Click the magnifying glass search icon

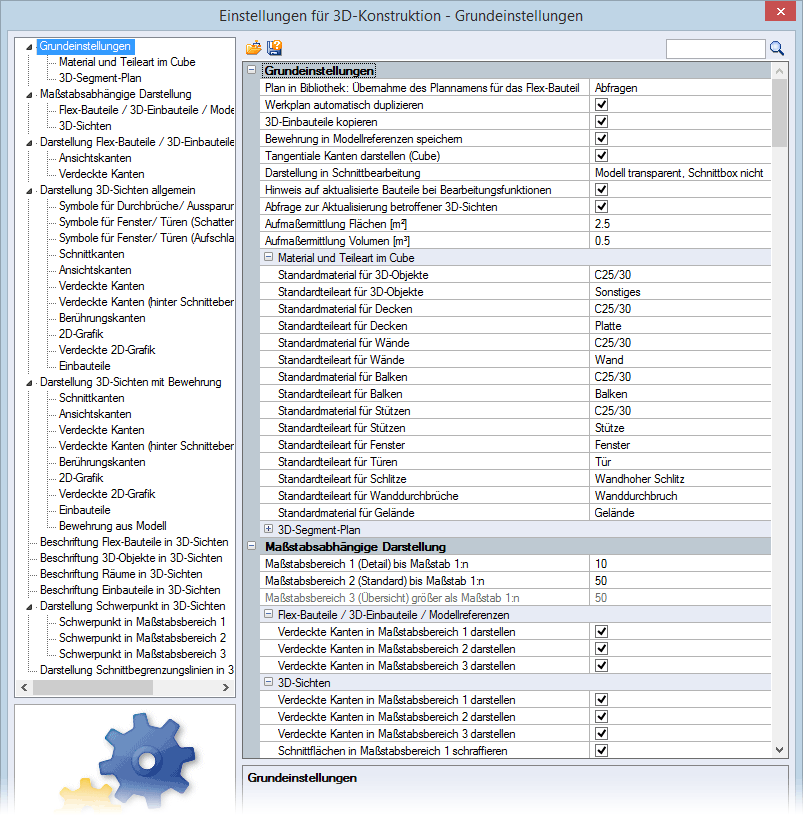776,48
